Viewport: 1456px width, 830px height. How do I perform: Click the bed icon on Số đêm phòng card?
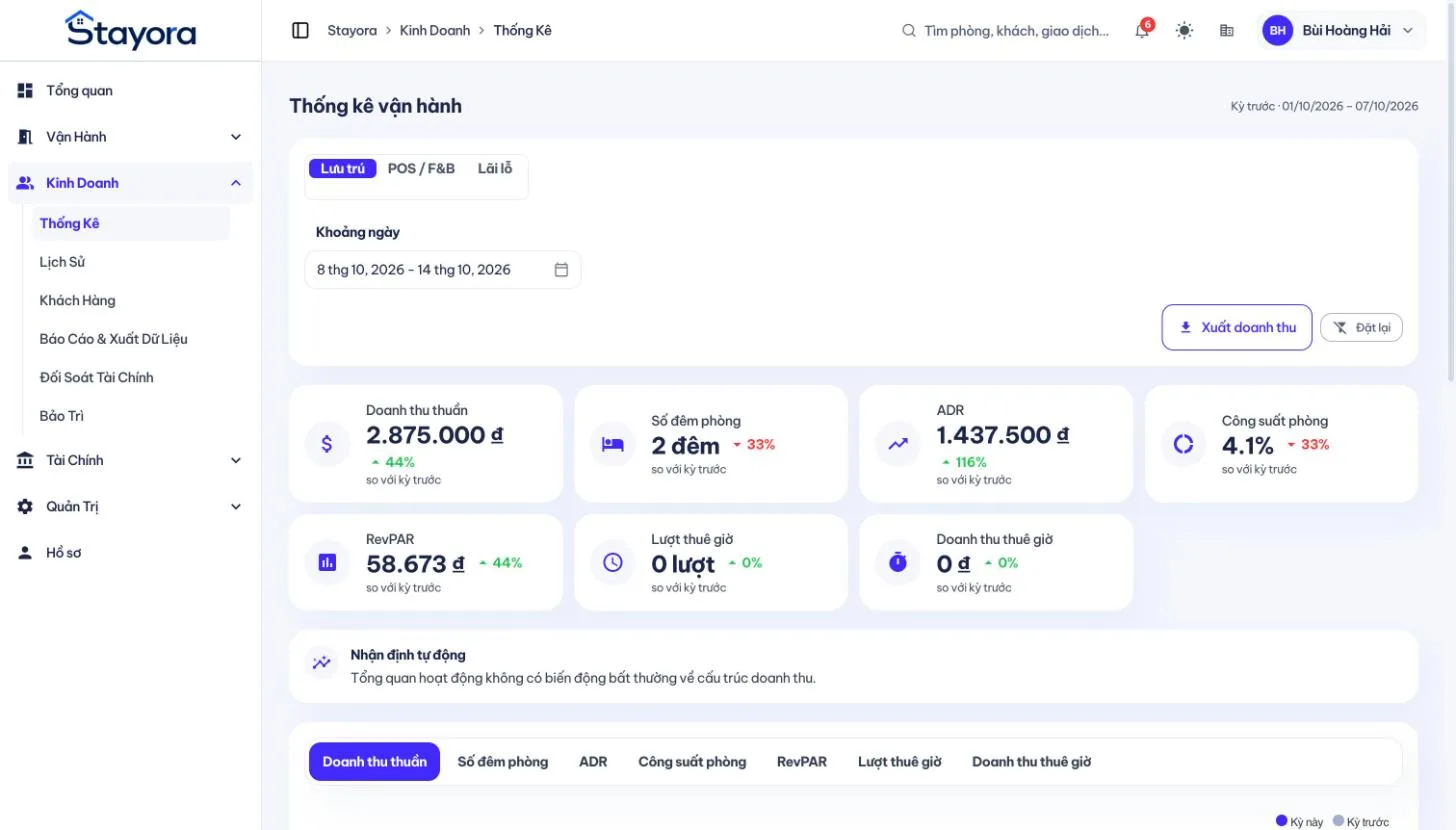(613, 444)
